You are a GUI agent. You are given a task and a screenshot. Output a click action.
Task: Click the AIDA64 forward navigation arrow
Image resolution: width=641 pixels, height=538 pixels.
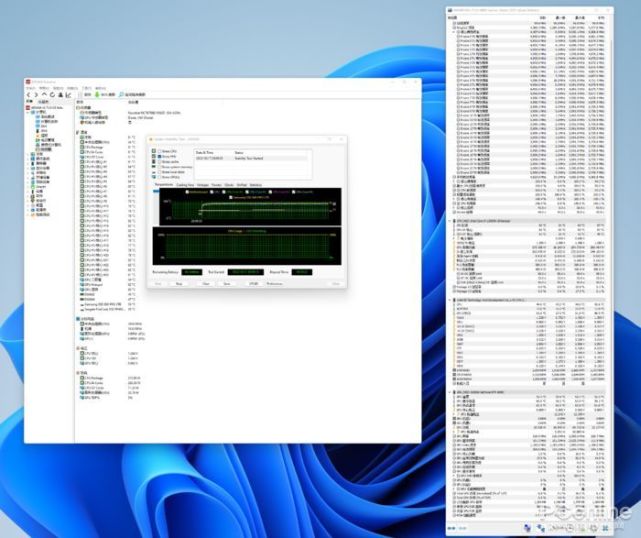[x=37, y=94]
